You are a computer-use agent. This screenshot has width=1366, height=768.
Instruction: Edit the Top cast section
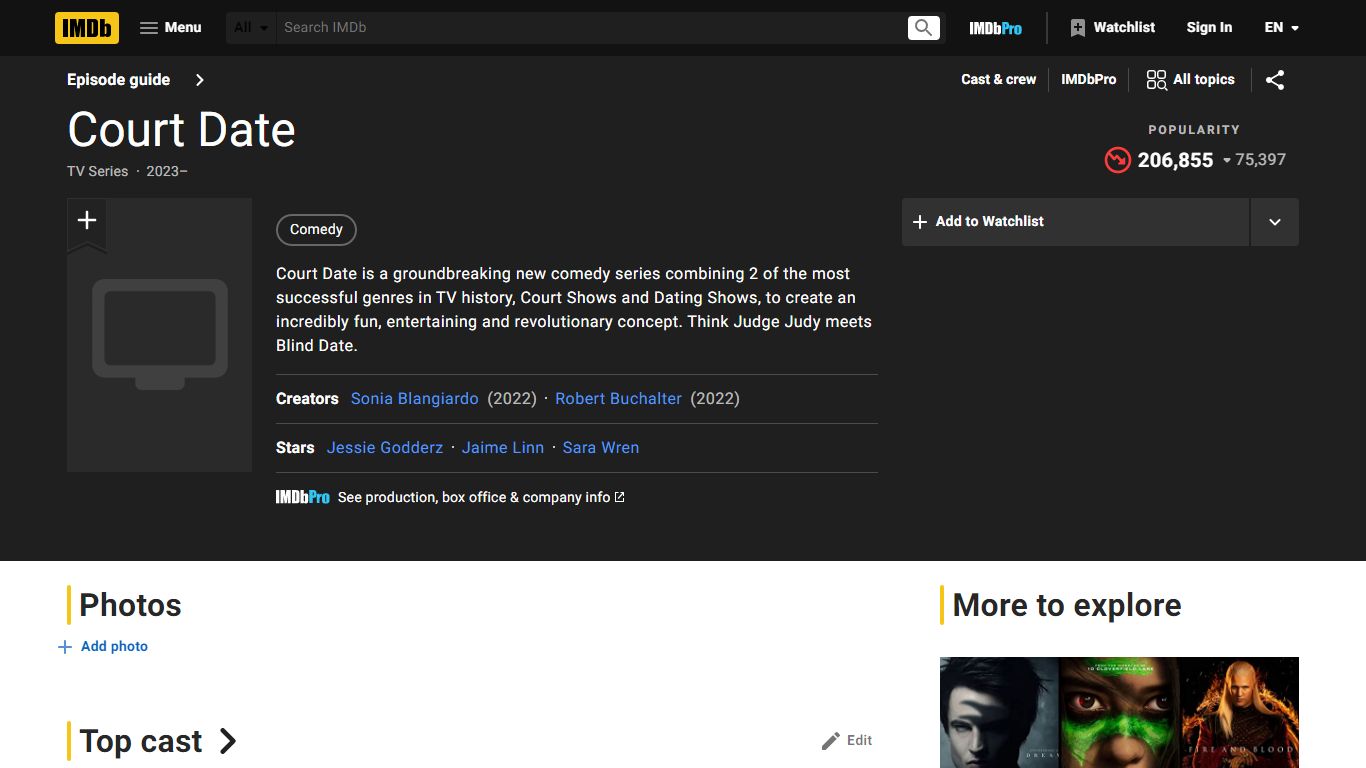(x=847, y=741)
